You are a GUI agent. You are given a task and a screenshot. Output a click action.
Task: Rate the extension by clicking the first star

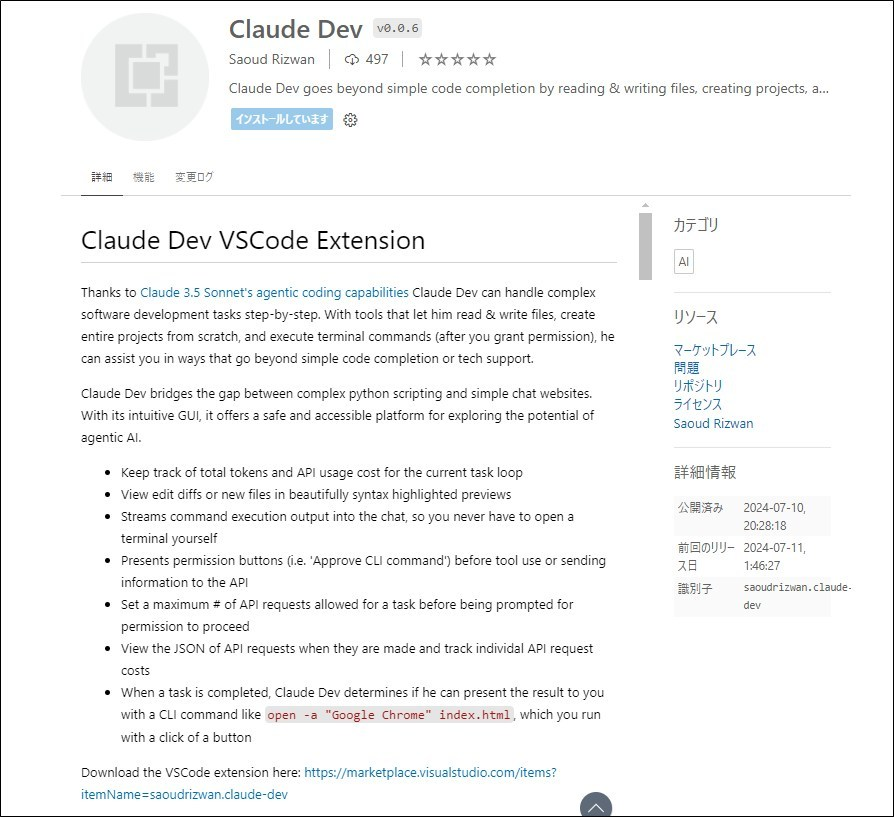coord(425,59)
